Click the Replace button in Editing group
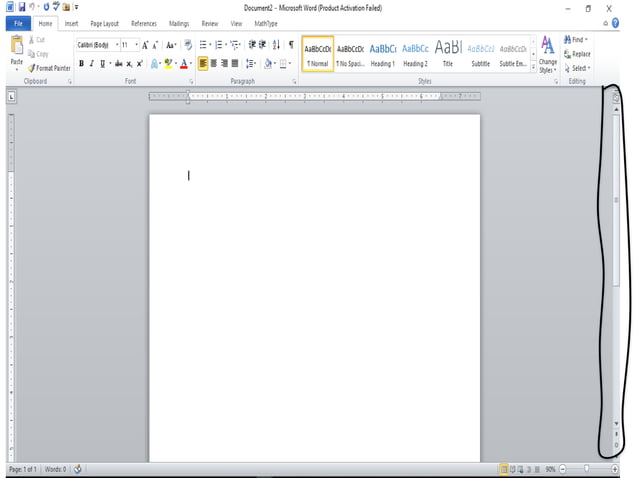This screenshot has height=478, width=638. pyautogui.click(x=577, y=54)
